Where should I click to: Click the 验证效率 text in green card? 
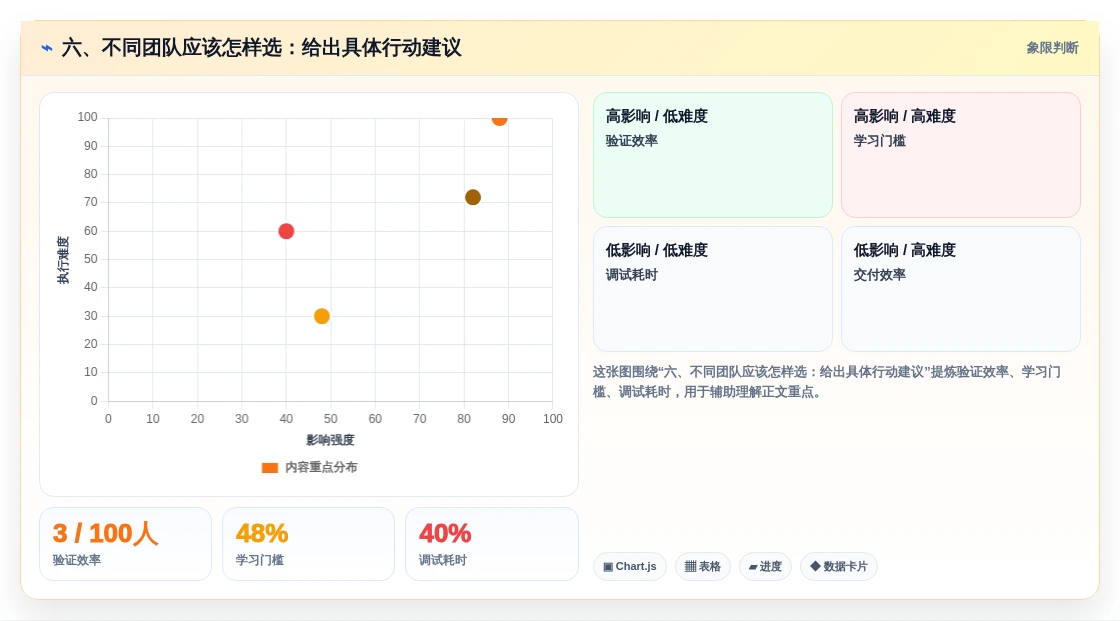631,141
